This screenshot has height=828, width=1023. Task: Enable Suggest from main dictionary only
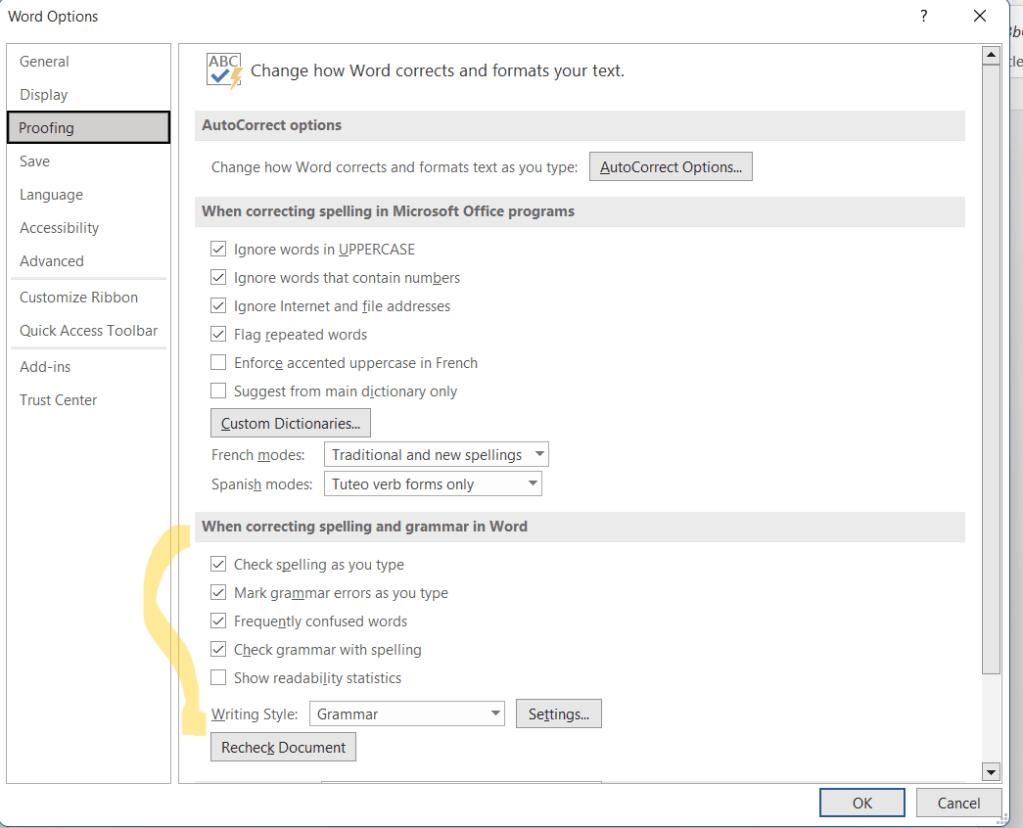click(x=218, y=391)
